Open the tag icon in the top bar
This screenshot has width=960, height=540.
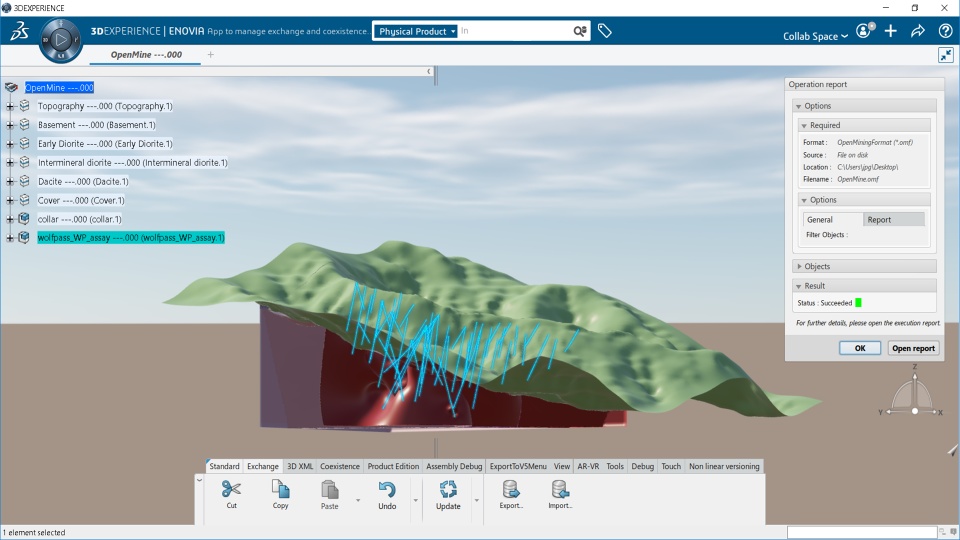pos(604,31)
